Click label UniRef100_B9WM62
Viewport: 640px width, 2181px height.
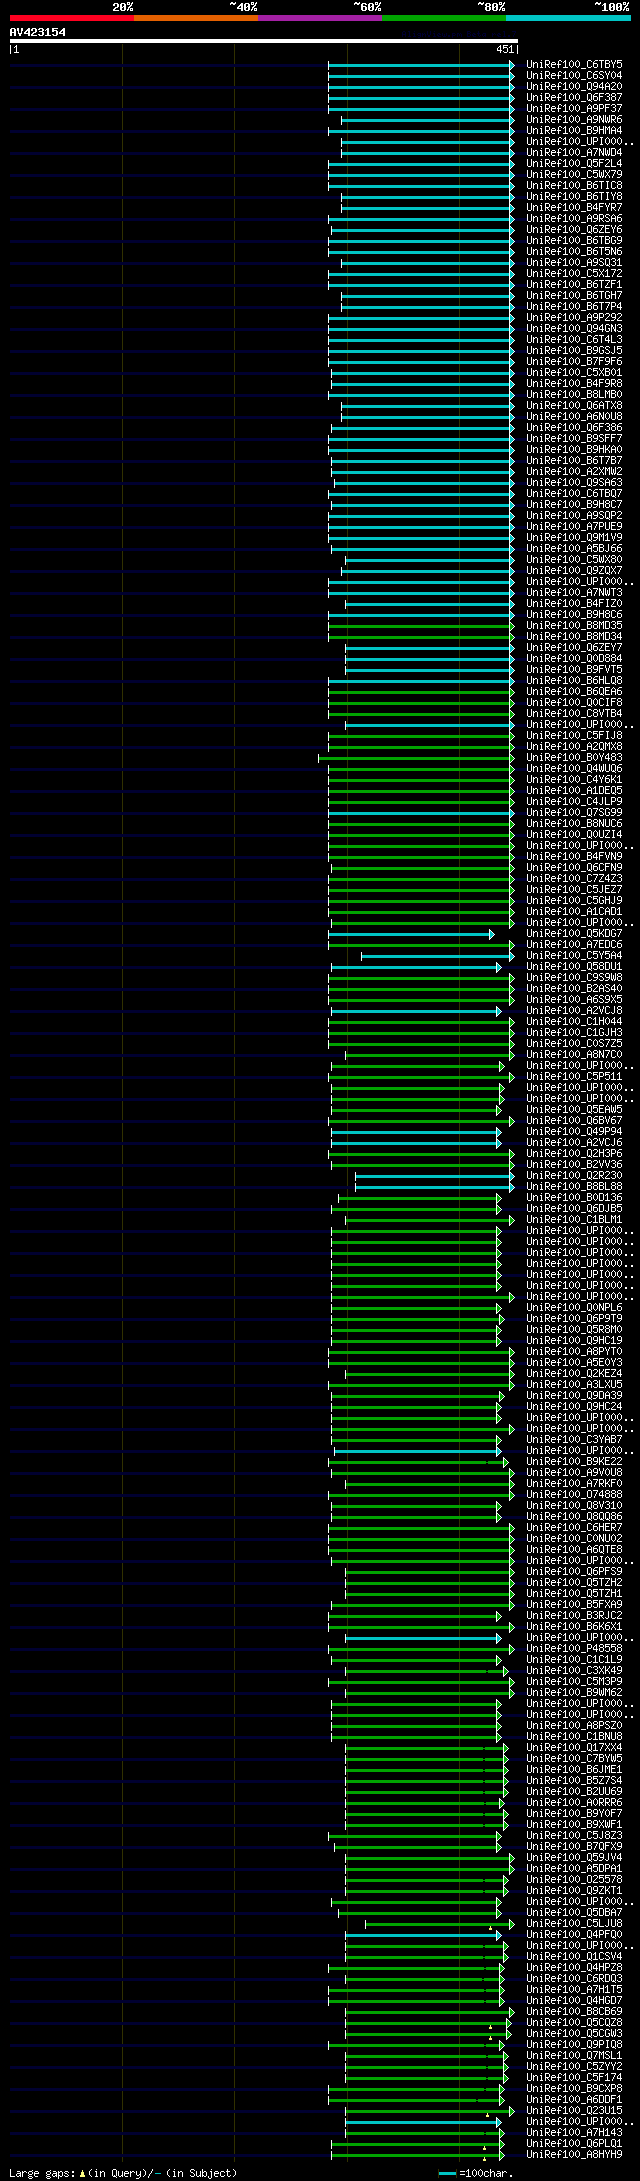click(x=574, y=1692)
